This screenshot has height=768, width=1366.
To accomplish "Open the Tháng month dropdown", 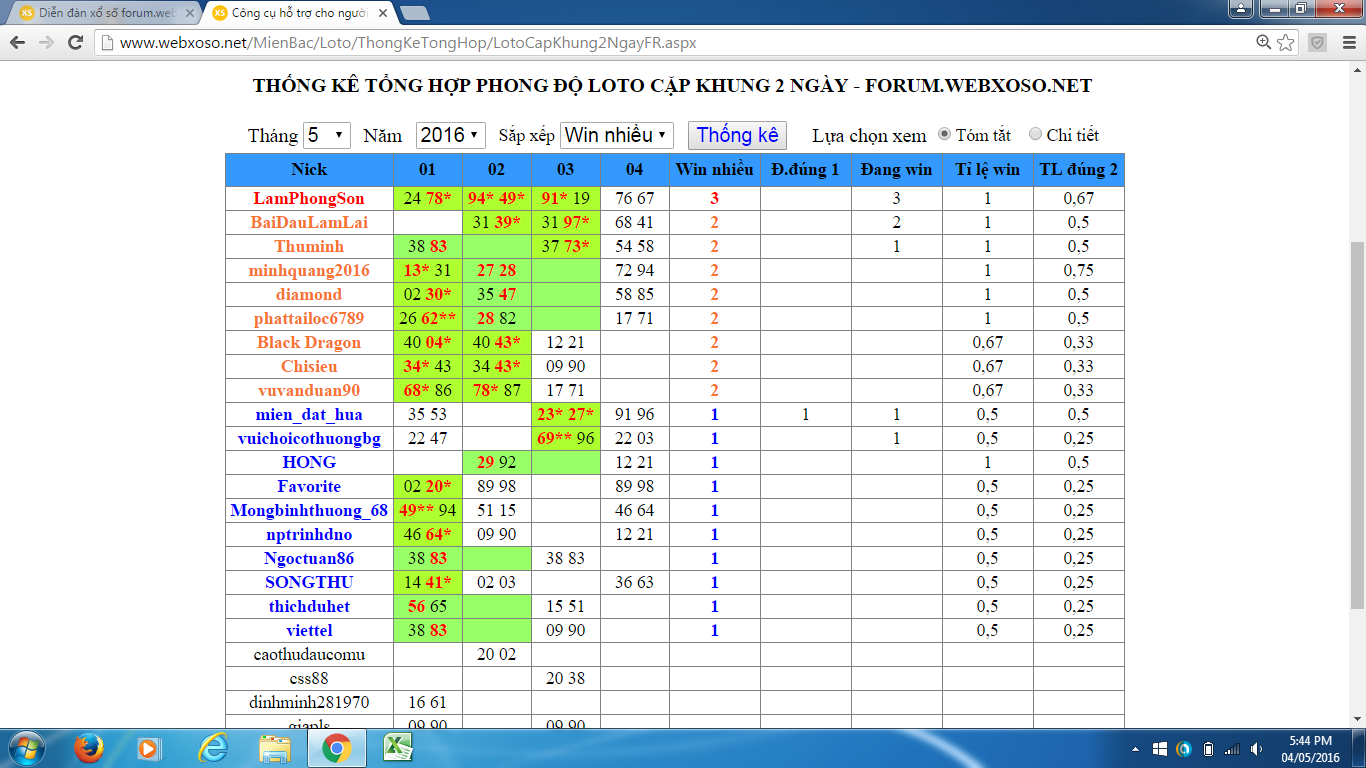I will point(326,135).
